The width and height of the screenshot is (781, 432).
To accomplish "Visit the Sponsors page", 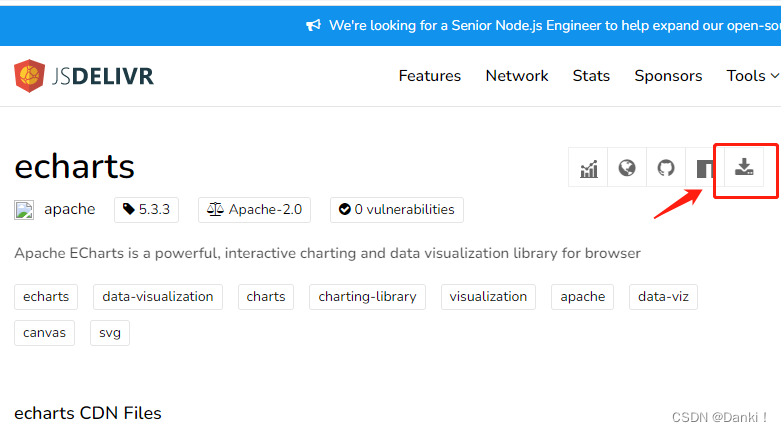I will [x=668, y=76].
